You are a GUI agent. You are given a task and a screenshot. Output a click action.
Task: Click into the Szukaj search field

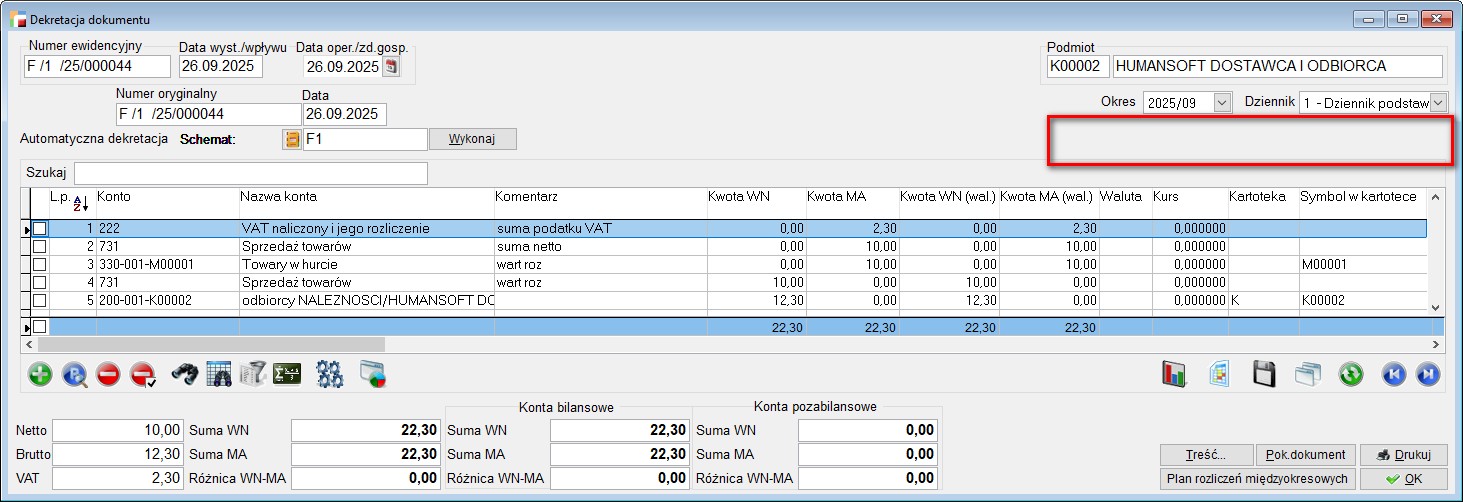(250, 173)
